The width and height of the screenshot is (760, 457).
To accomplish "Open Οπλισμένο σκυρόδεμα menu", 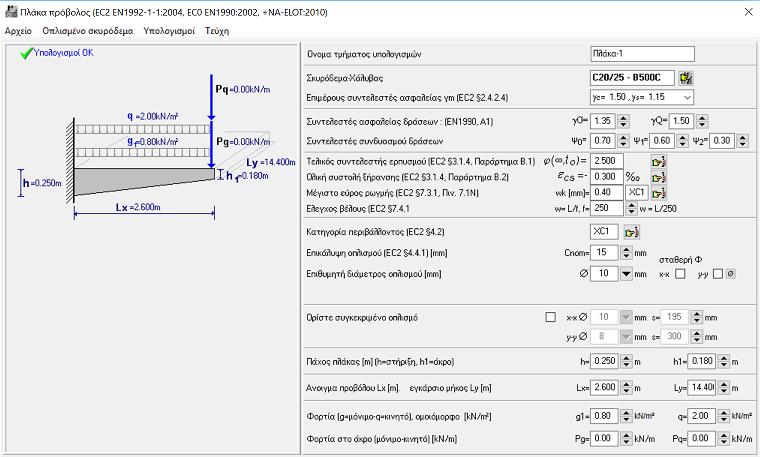I will [88, 31].
